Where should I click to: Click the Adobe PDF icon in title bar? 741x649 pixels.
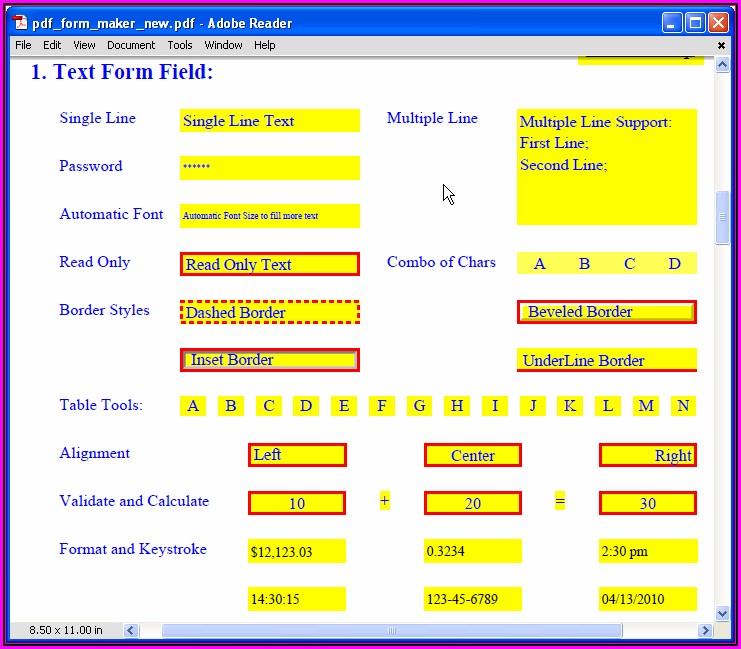click(20, 22)
